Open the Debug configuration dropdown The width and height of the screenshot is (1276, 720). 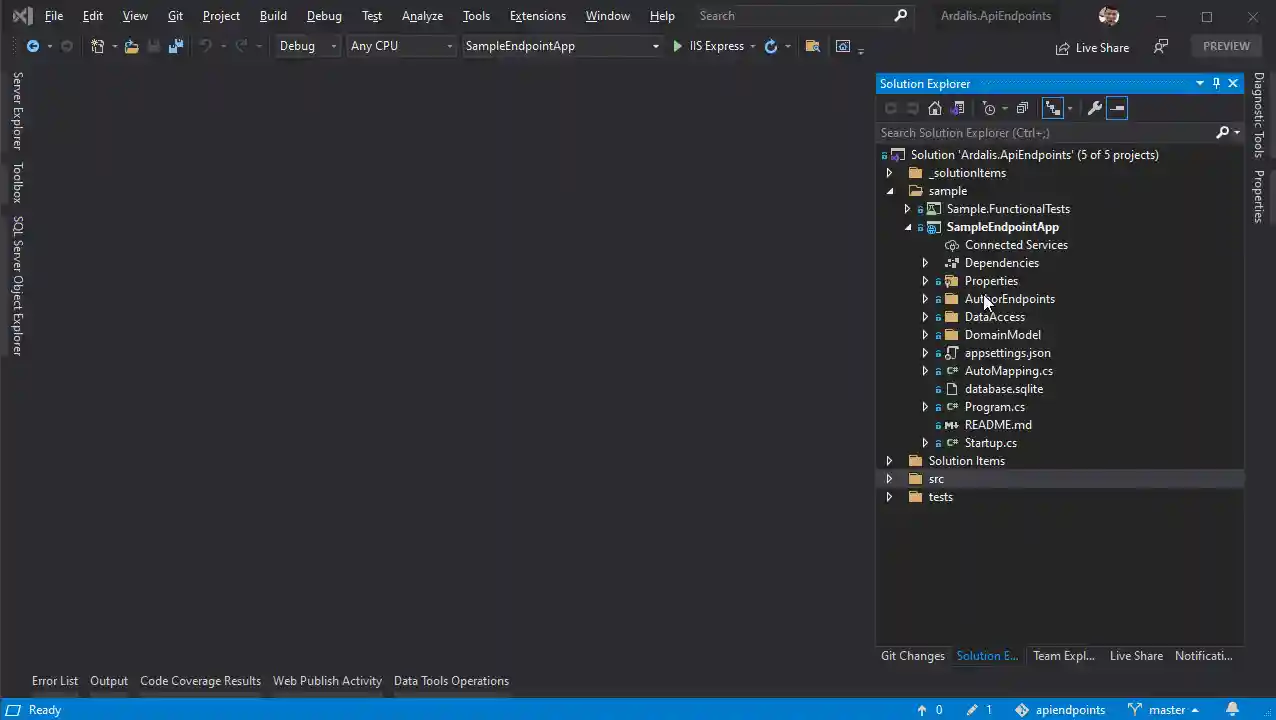pyautogui.click(x=308, y=46)
